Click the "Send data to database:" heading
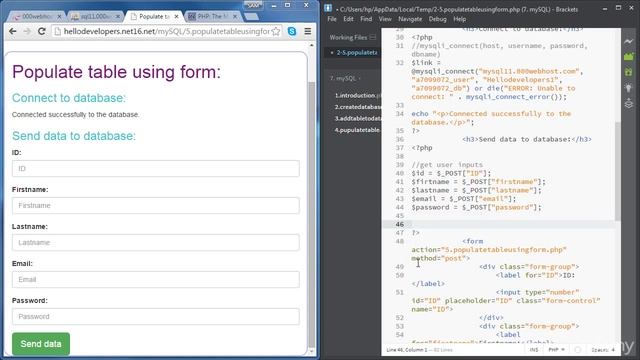The width and height of the screenshot is (640, 360). pyautogui.click(x=74, y=136)
